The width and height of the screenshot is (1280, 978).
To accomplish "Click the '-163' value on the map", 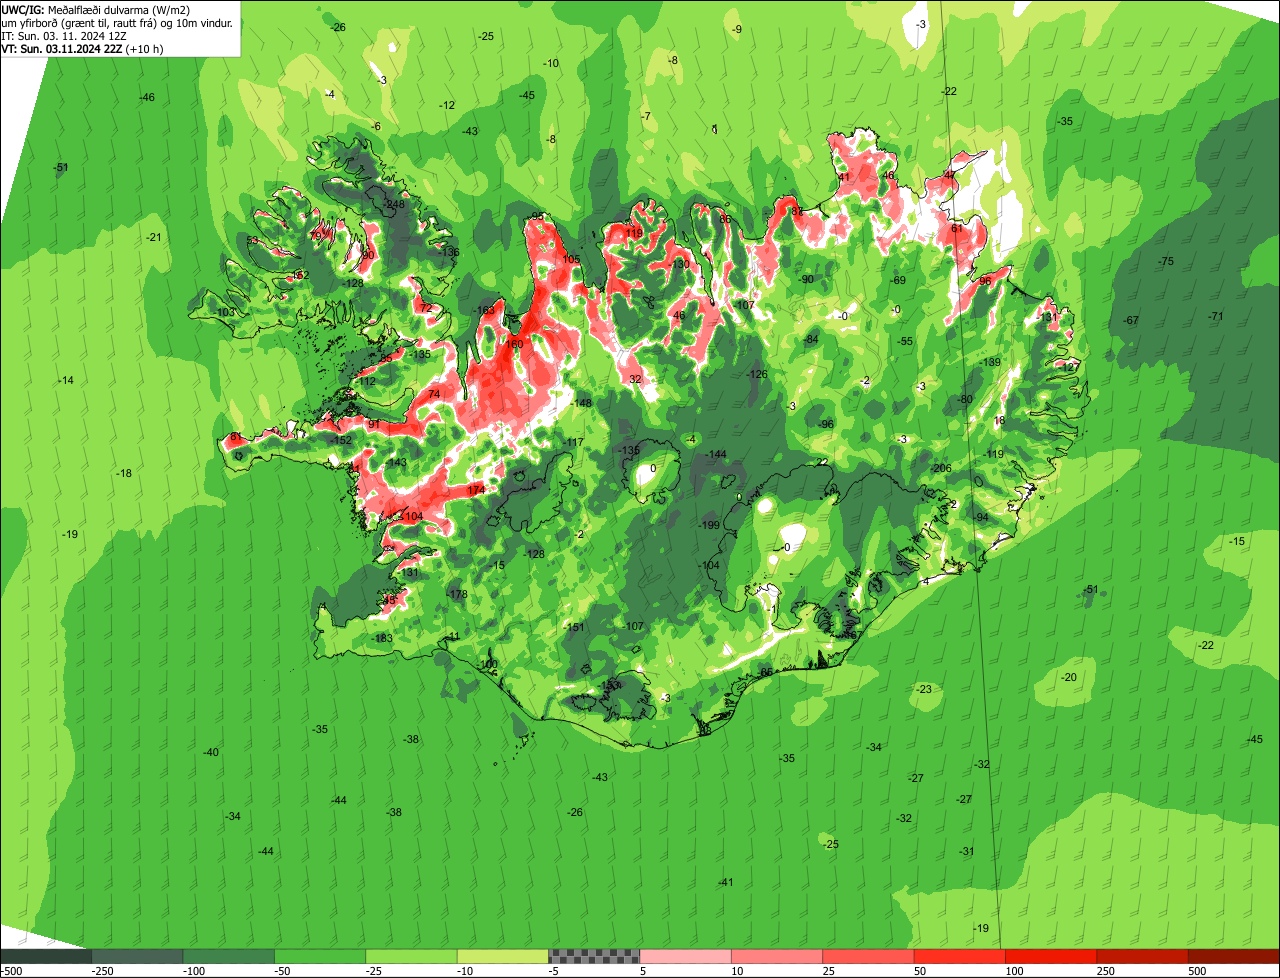I will pyautogui.click(x=485, y=310).
